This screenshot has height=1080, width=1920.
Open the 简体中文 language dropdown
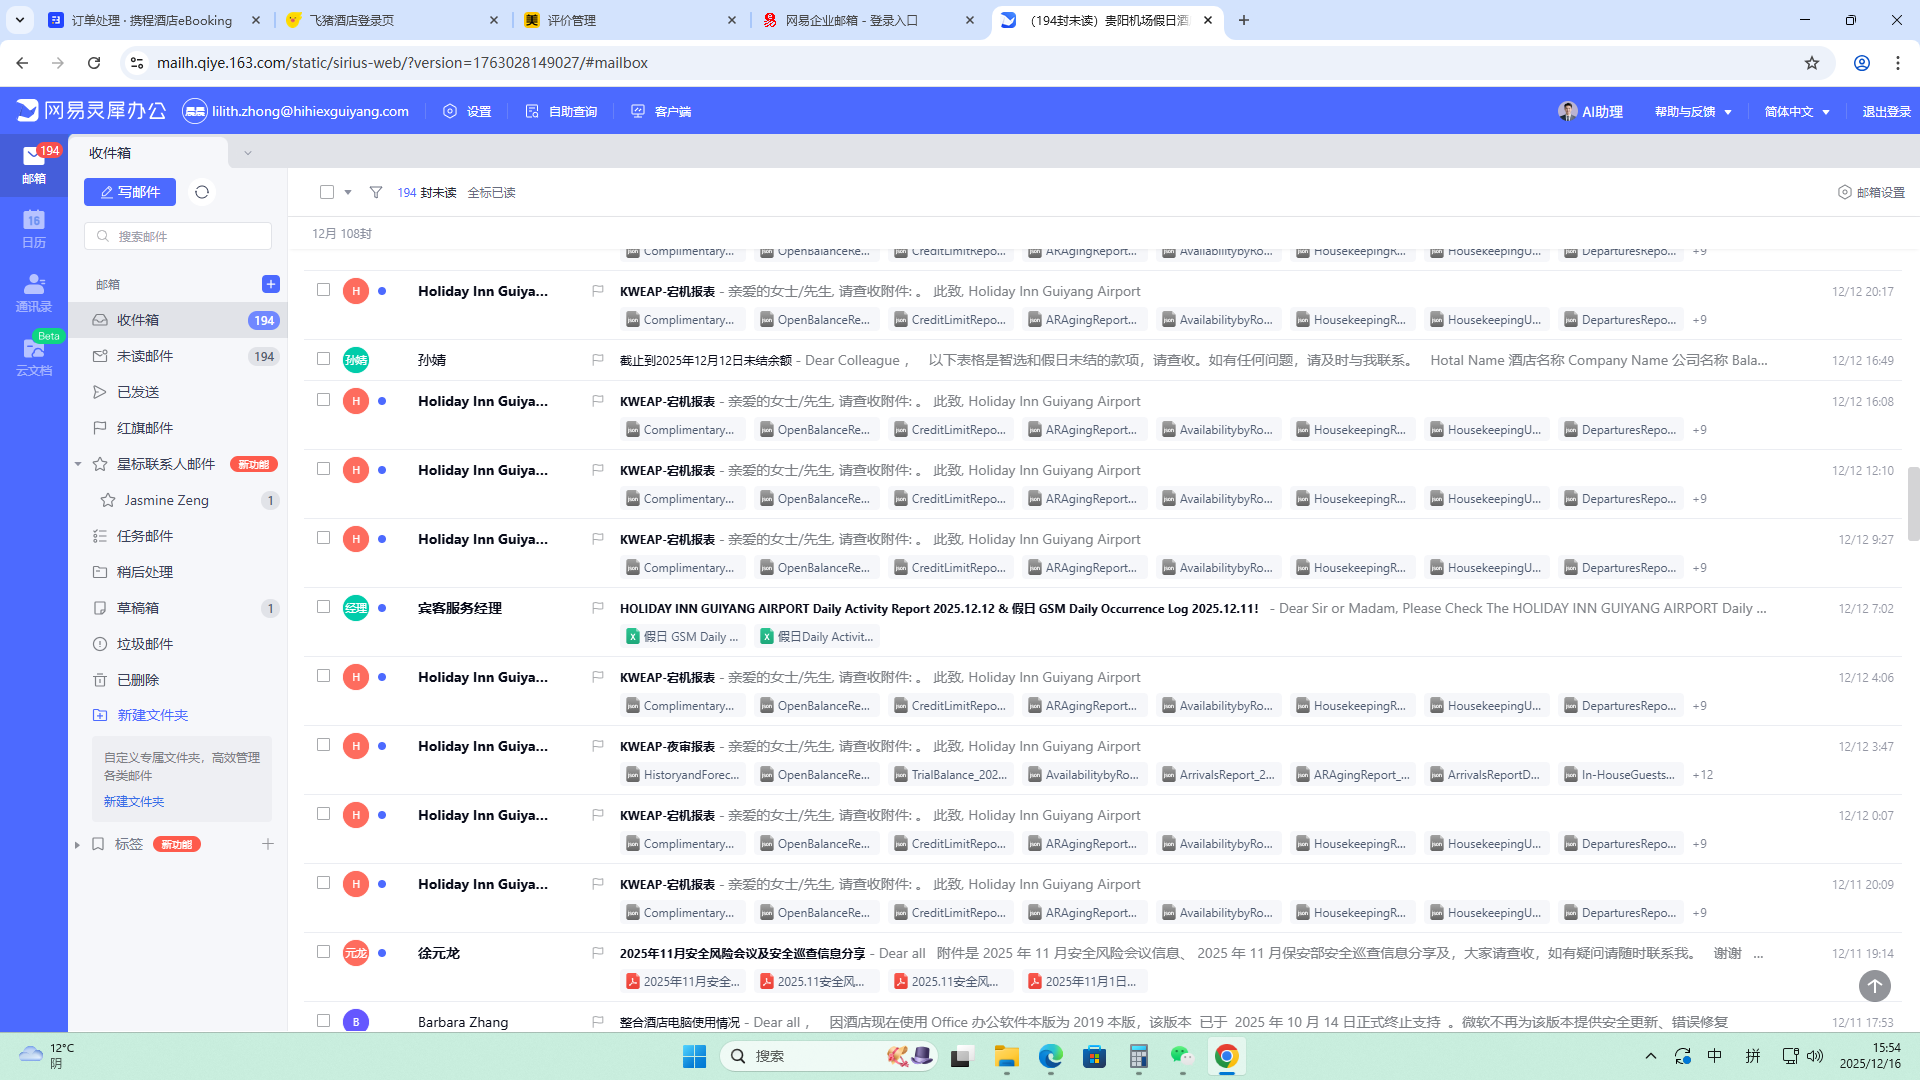1796,111
